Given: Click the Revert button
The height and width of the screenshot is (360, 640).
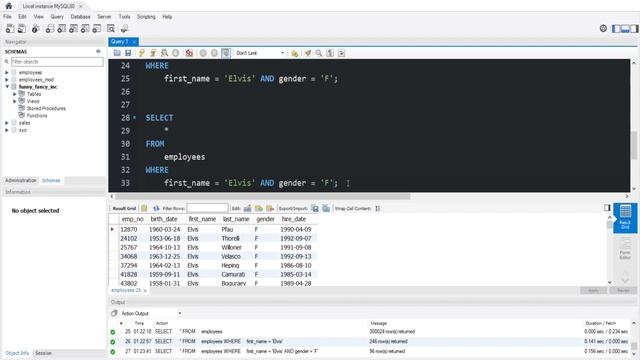Looking at the screenshot, I should coord(623,291).
